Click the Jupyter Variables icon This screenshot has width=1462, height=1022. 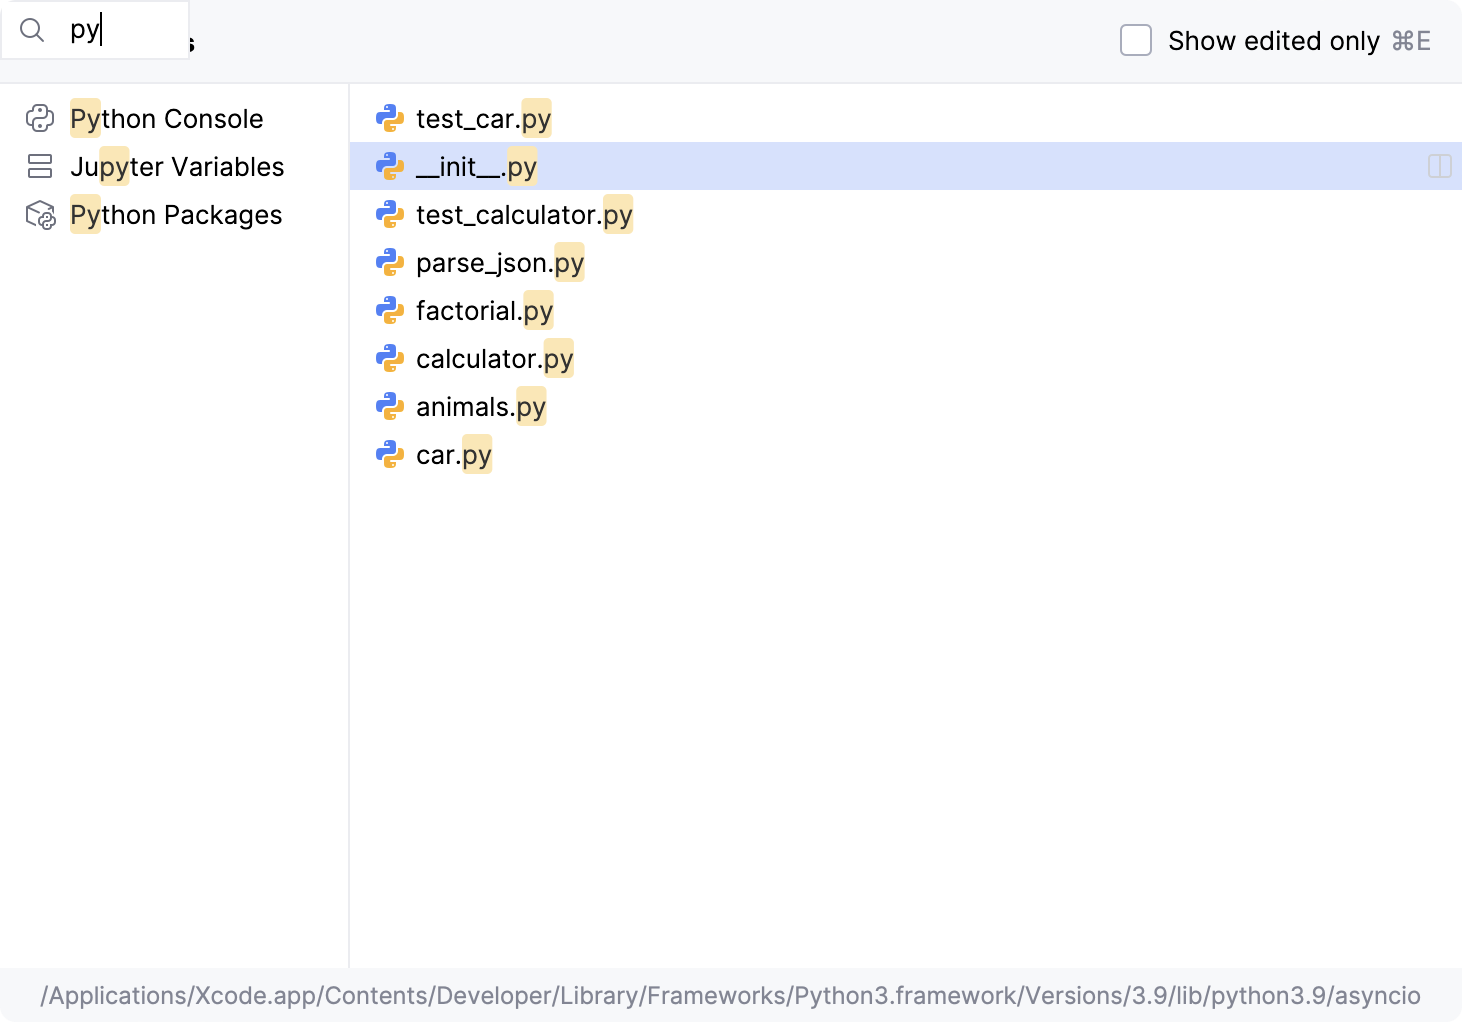click(40, 167)
